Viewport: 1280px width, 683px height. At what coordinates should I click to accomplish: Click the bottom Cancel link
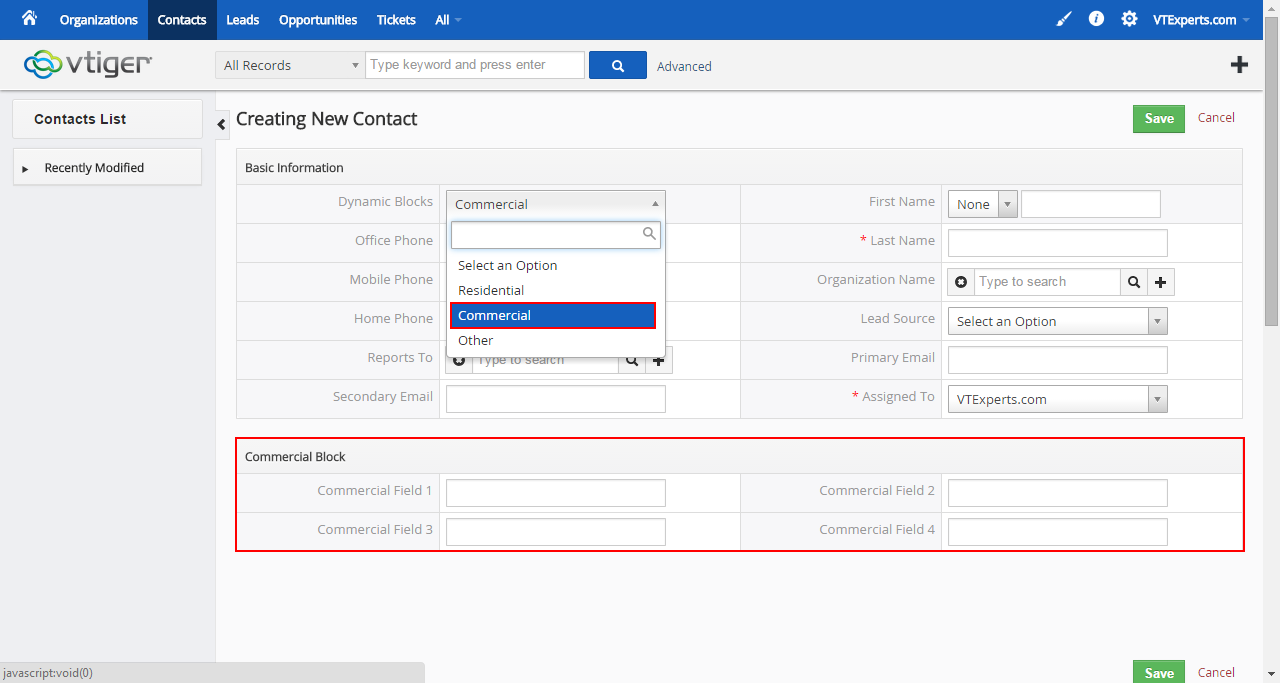click(1216, 672)
